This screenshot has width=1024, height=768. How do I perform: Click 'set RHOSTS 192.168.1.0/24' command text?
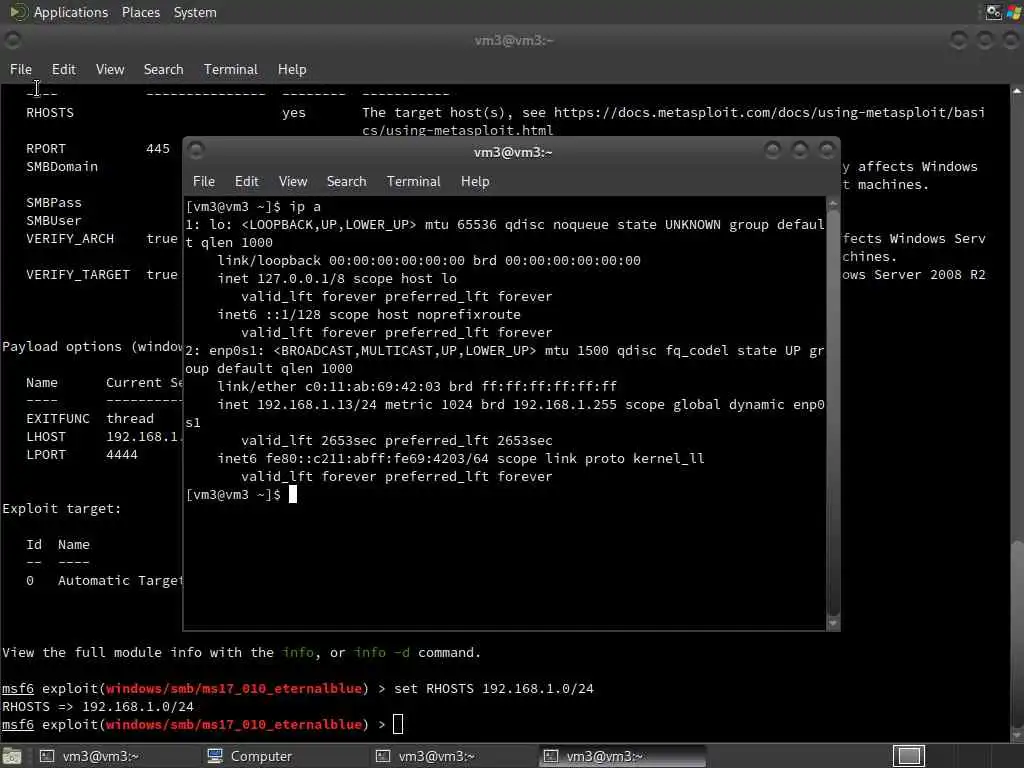tap(494, 688)
